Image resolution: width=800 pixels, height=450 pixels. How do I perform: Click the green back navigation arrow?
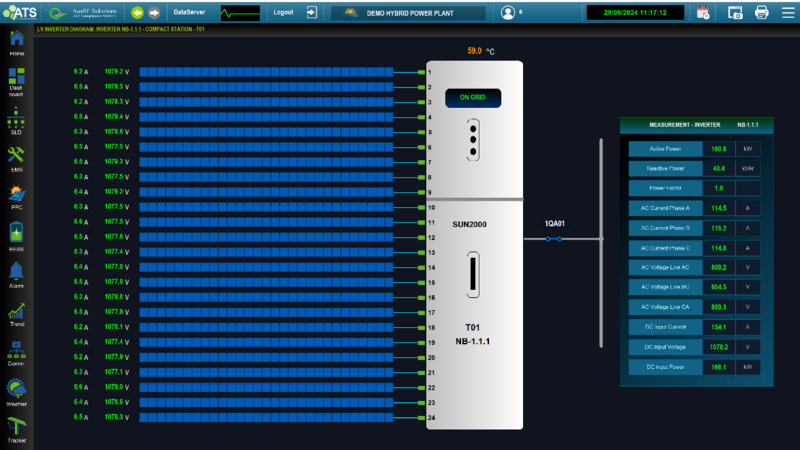(137, 12)
